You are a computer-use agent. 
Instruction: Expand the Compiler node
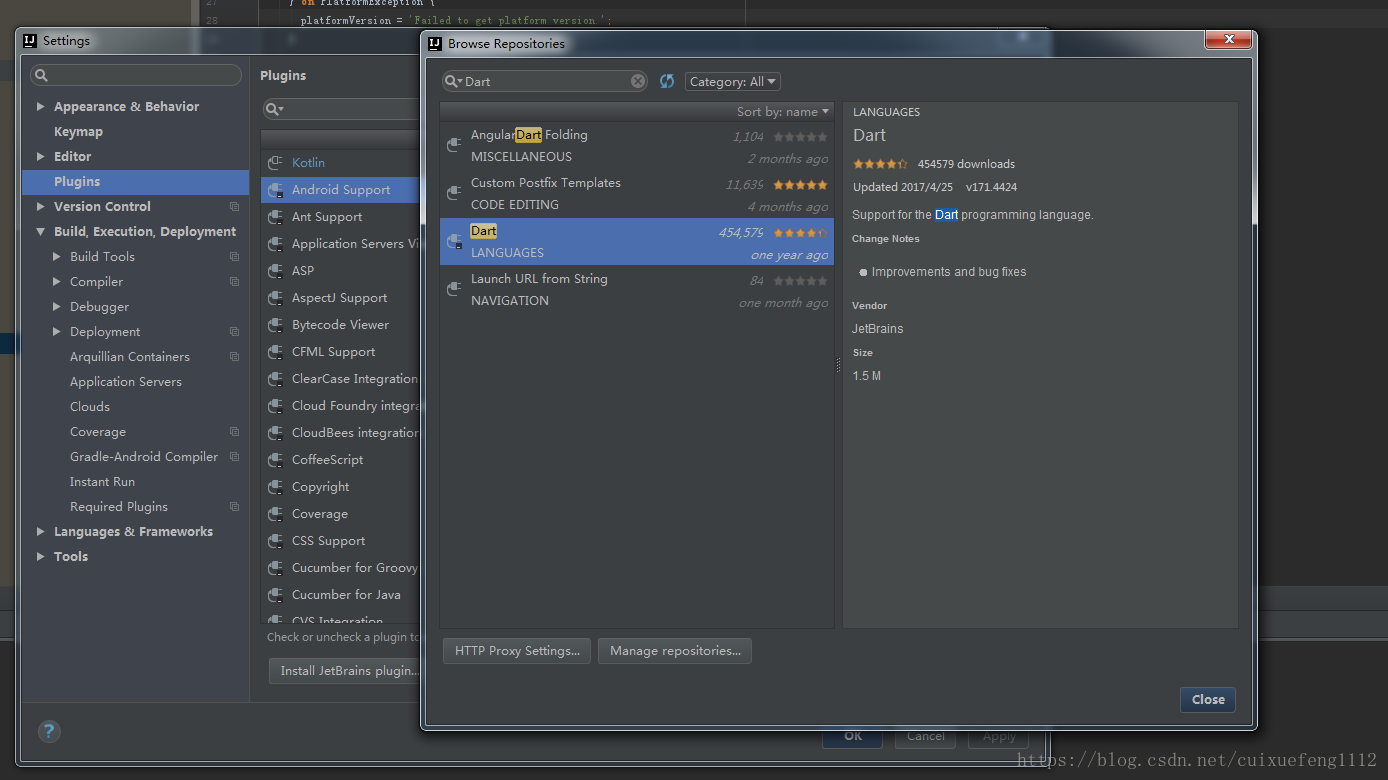pos(57,281)
